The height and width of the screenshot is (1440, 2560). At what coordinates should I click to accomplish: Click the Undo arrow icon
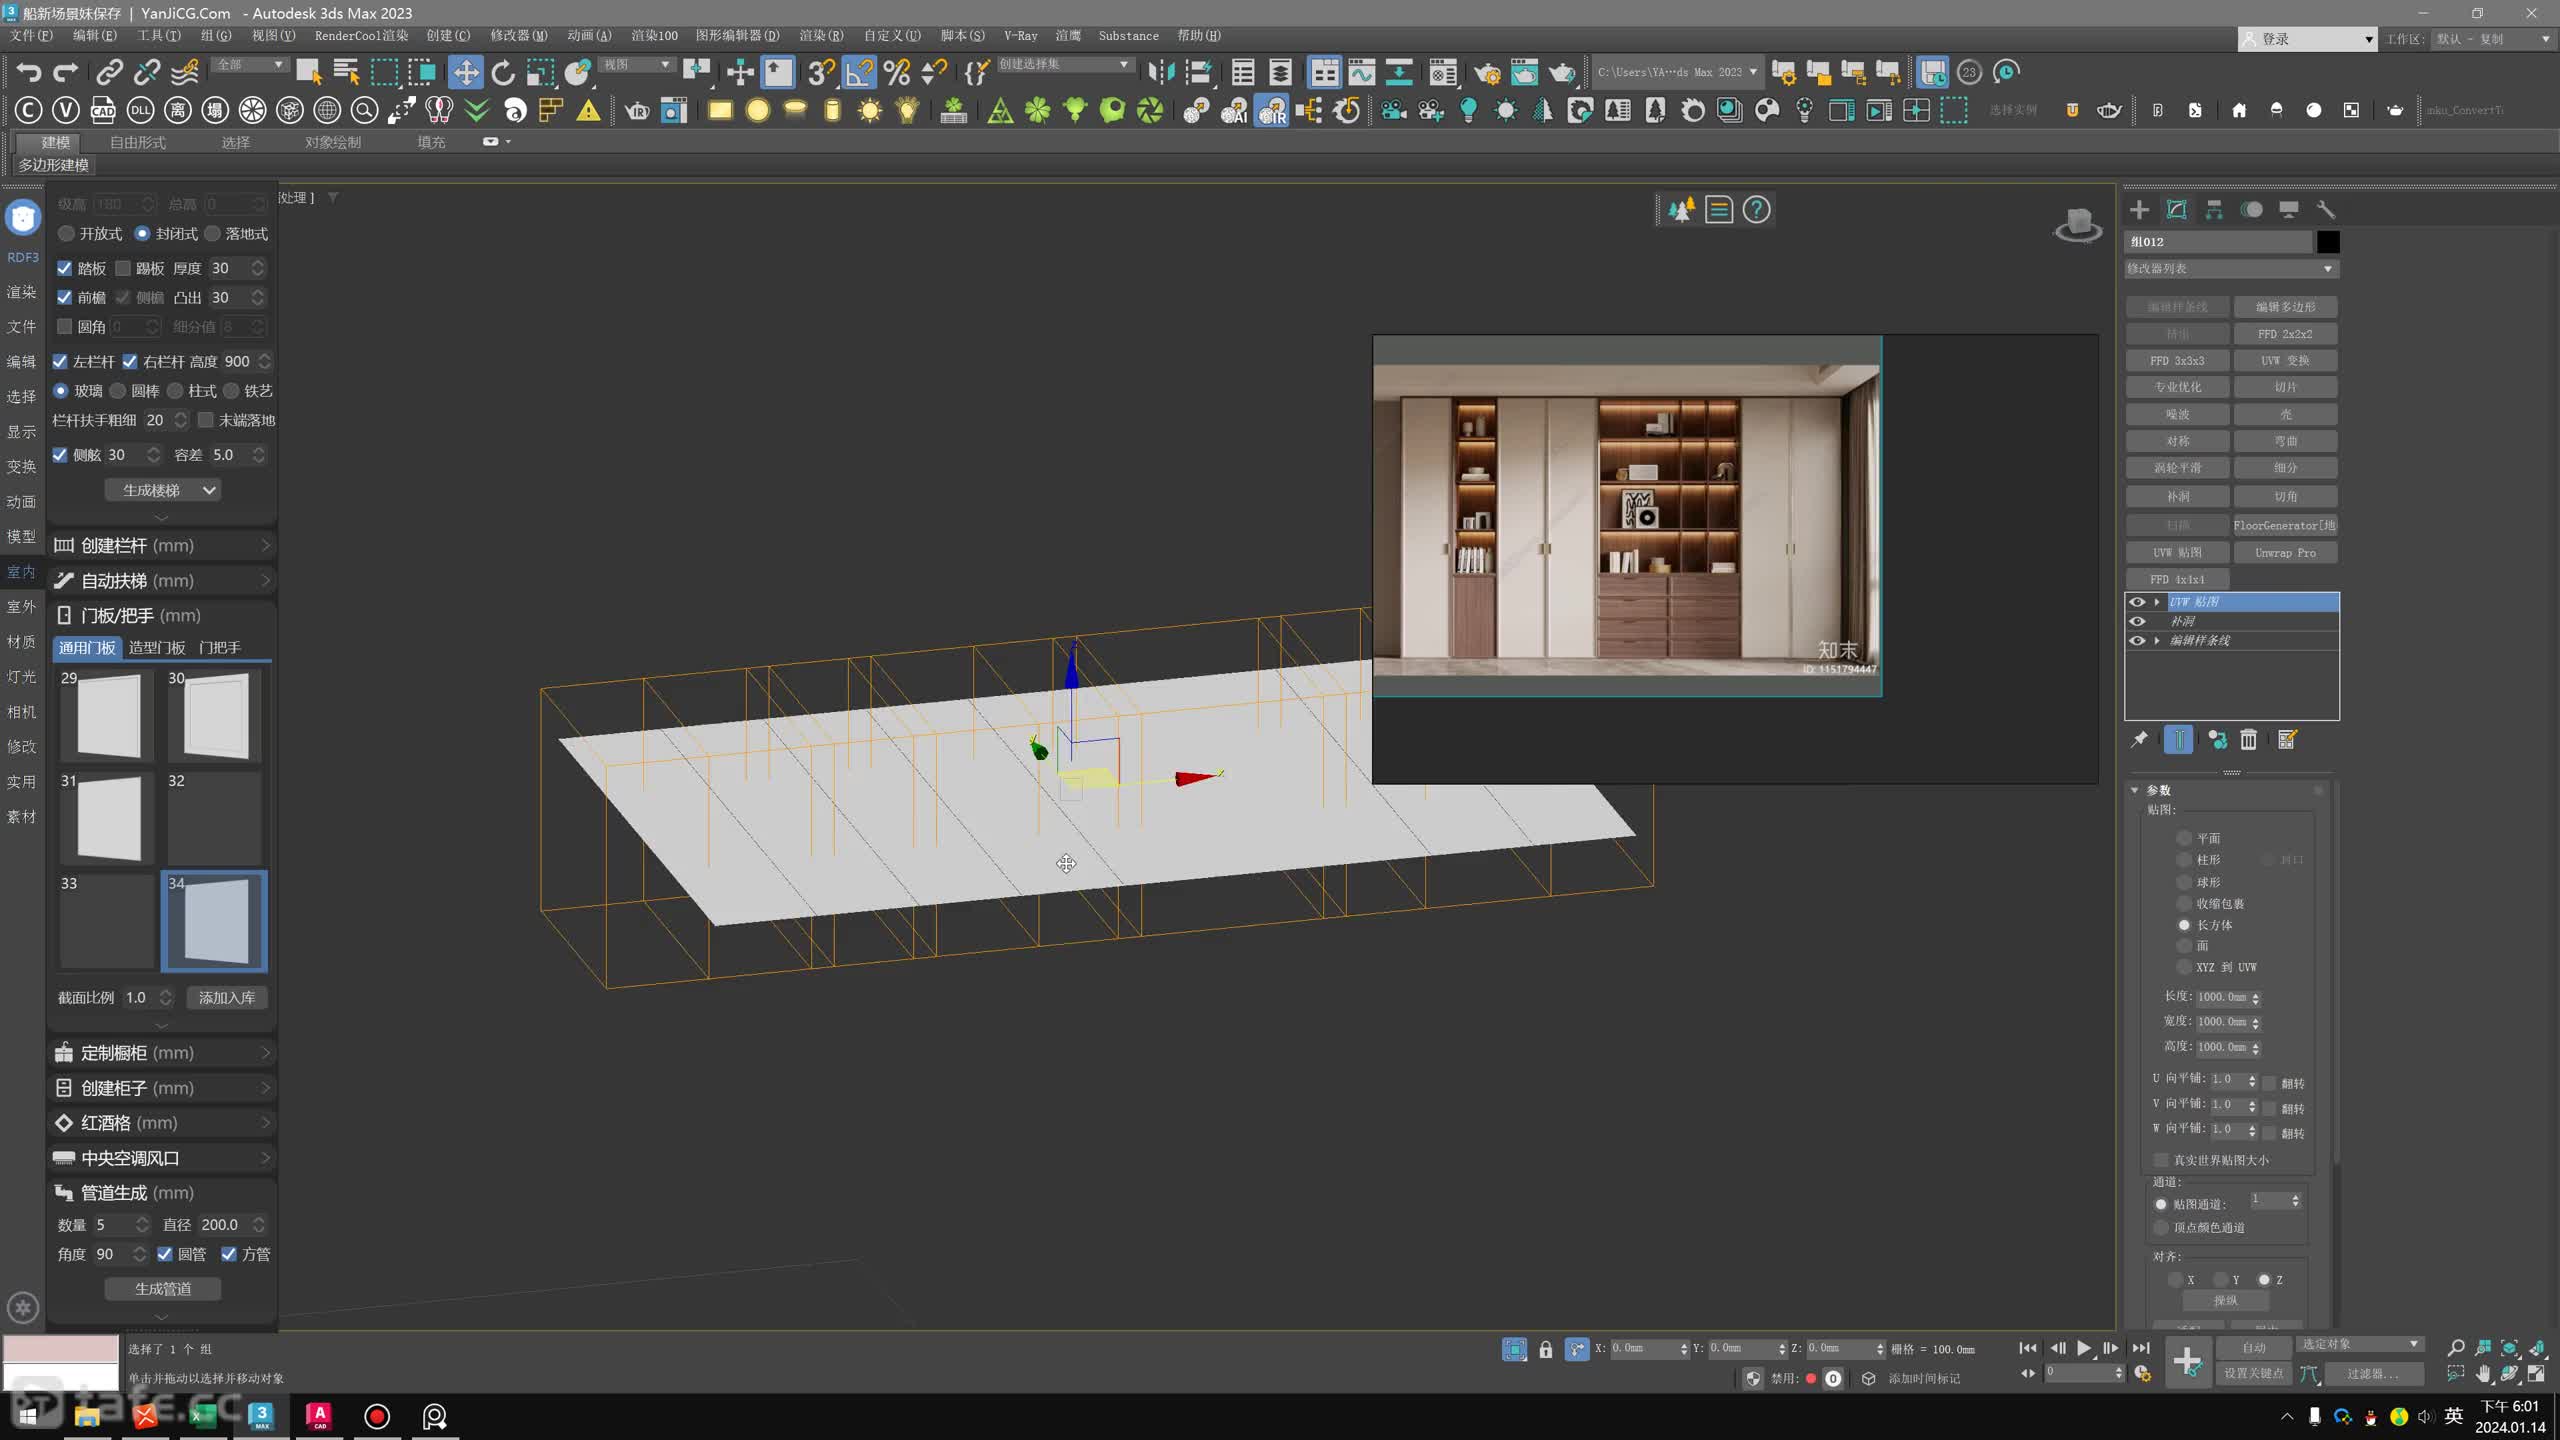point(29,72)
